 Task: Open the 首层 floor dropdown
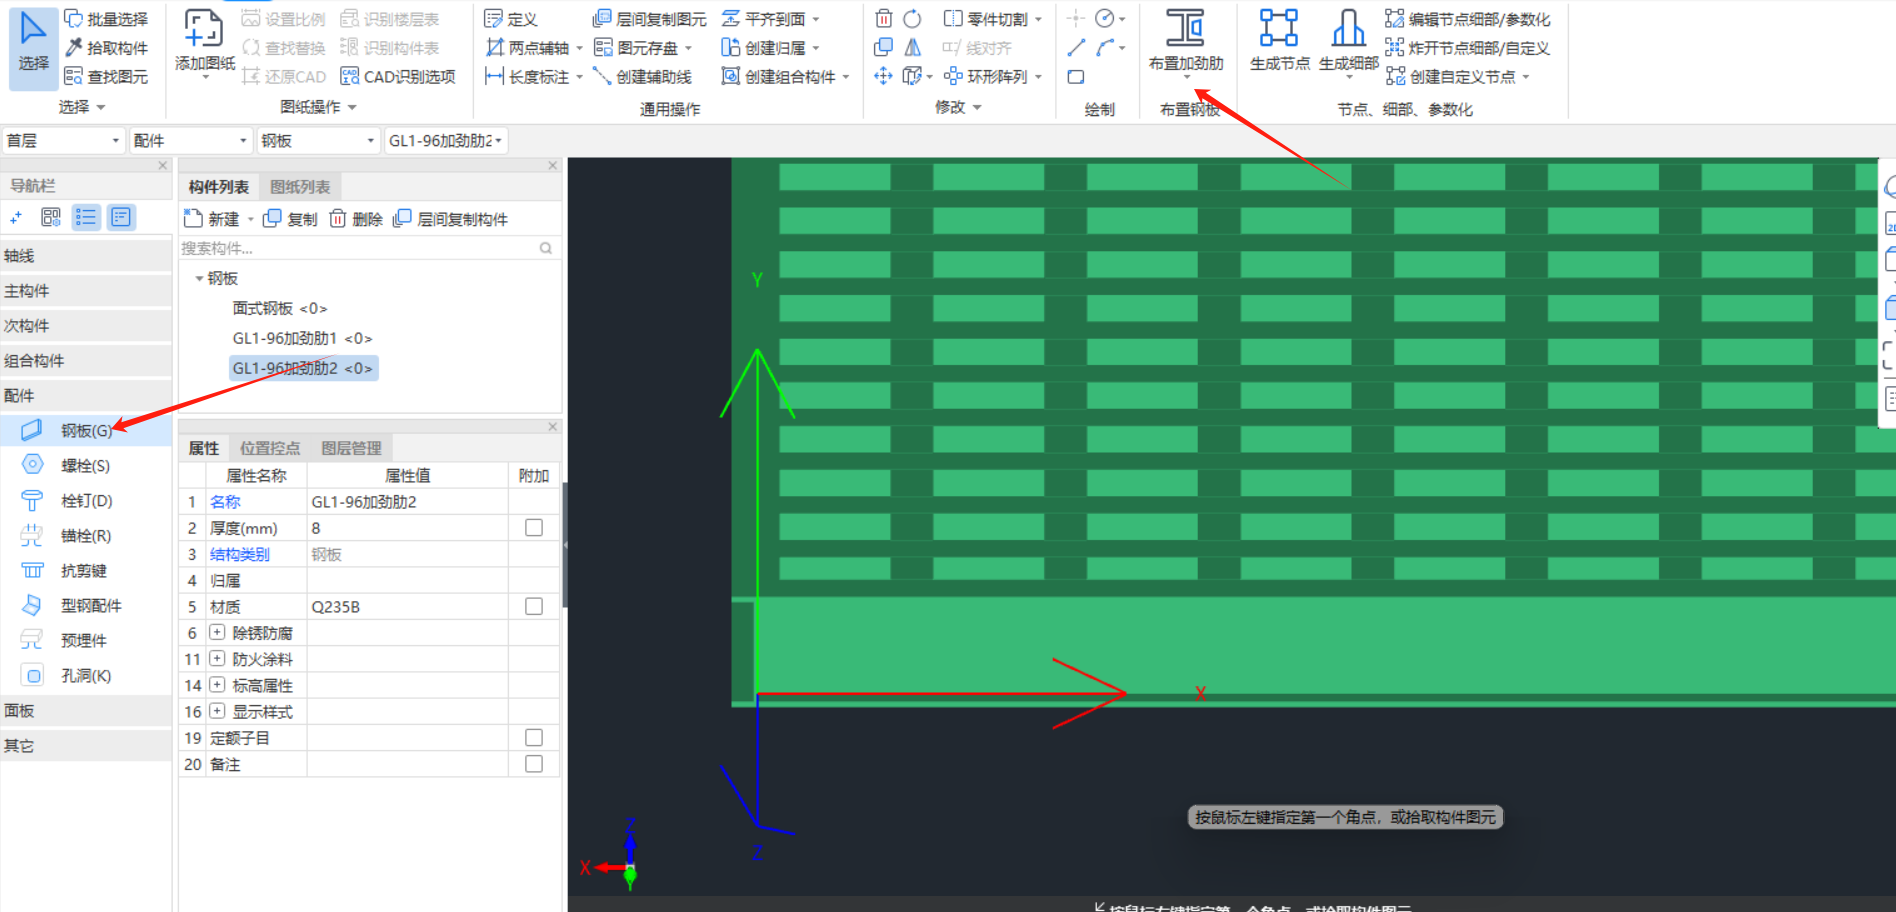tap(63, 141)
